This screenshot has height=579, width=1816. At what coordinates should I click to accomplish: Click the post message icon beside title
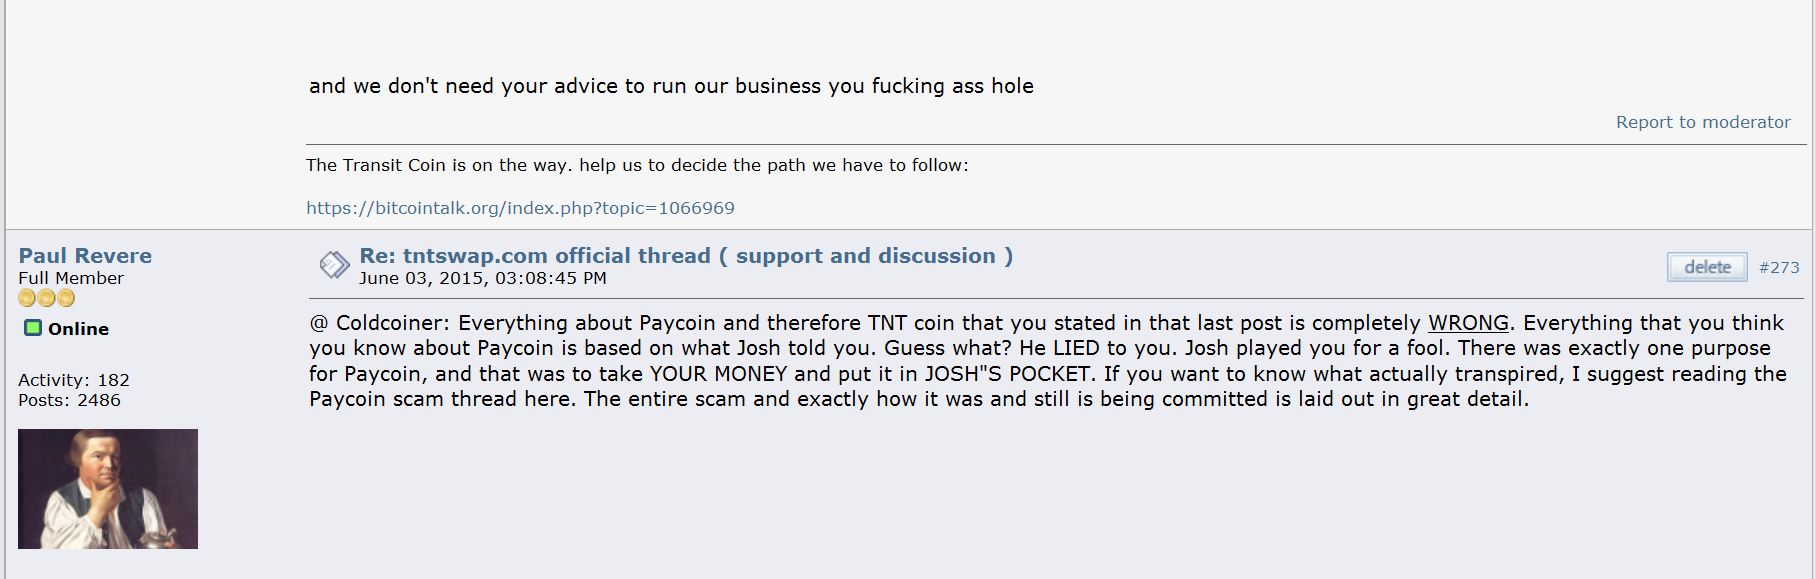click(334, 265)
